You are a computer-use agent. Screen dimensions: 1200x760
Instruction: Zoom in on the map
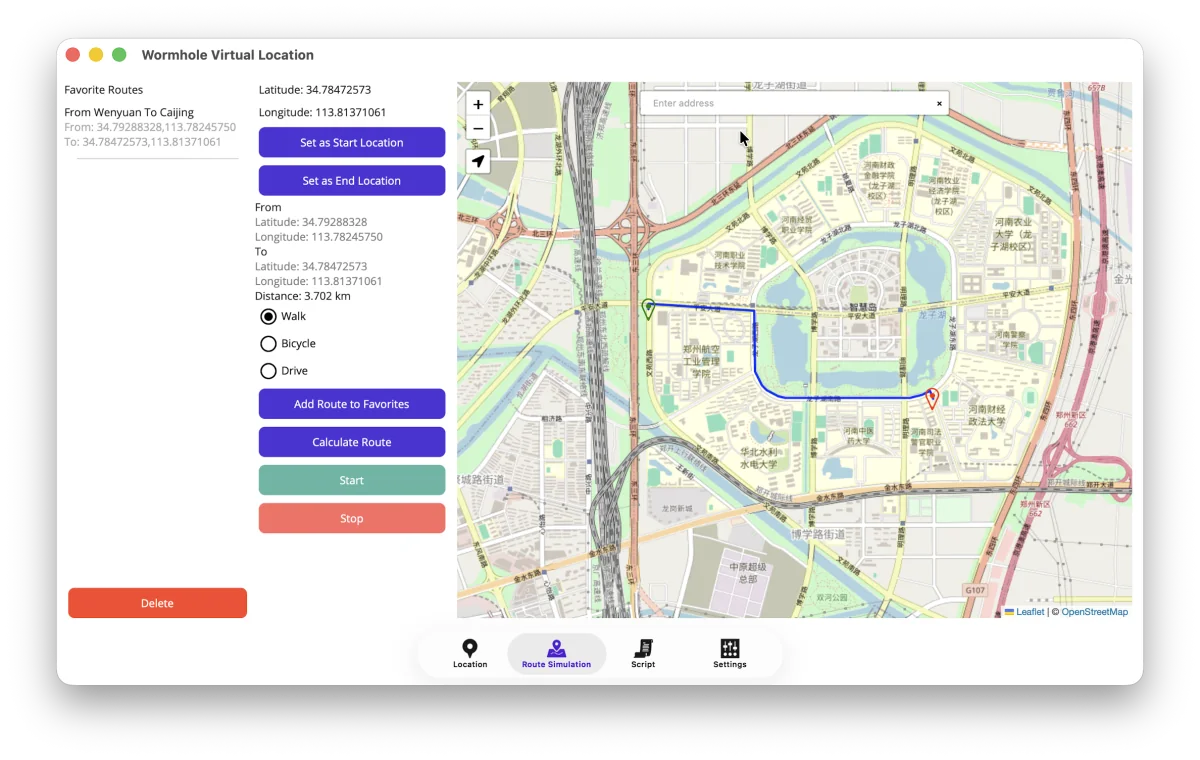tap(478, 104)
